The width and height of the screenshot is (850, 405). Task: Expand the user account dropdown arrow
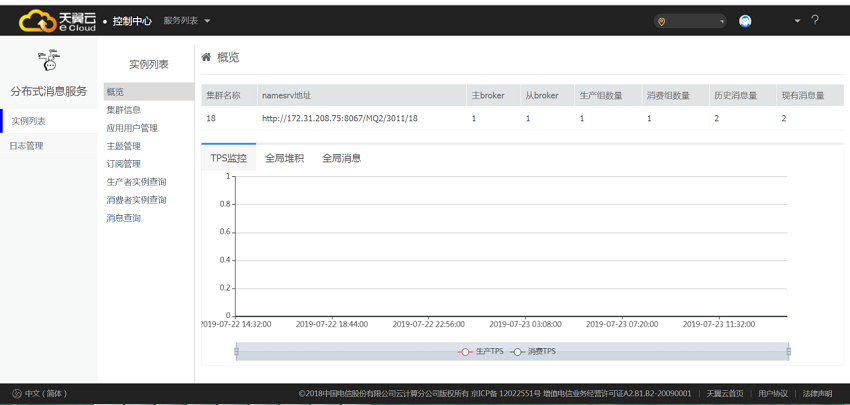[797, 21]
